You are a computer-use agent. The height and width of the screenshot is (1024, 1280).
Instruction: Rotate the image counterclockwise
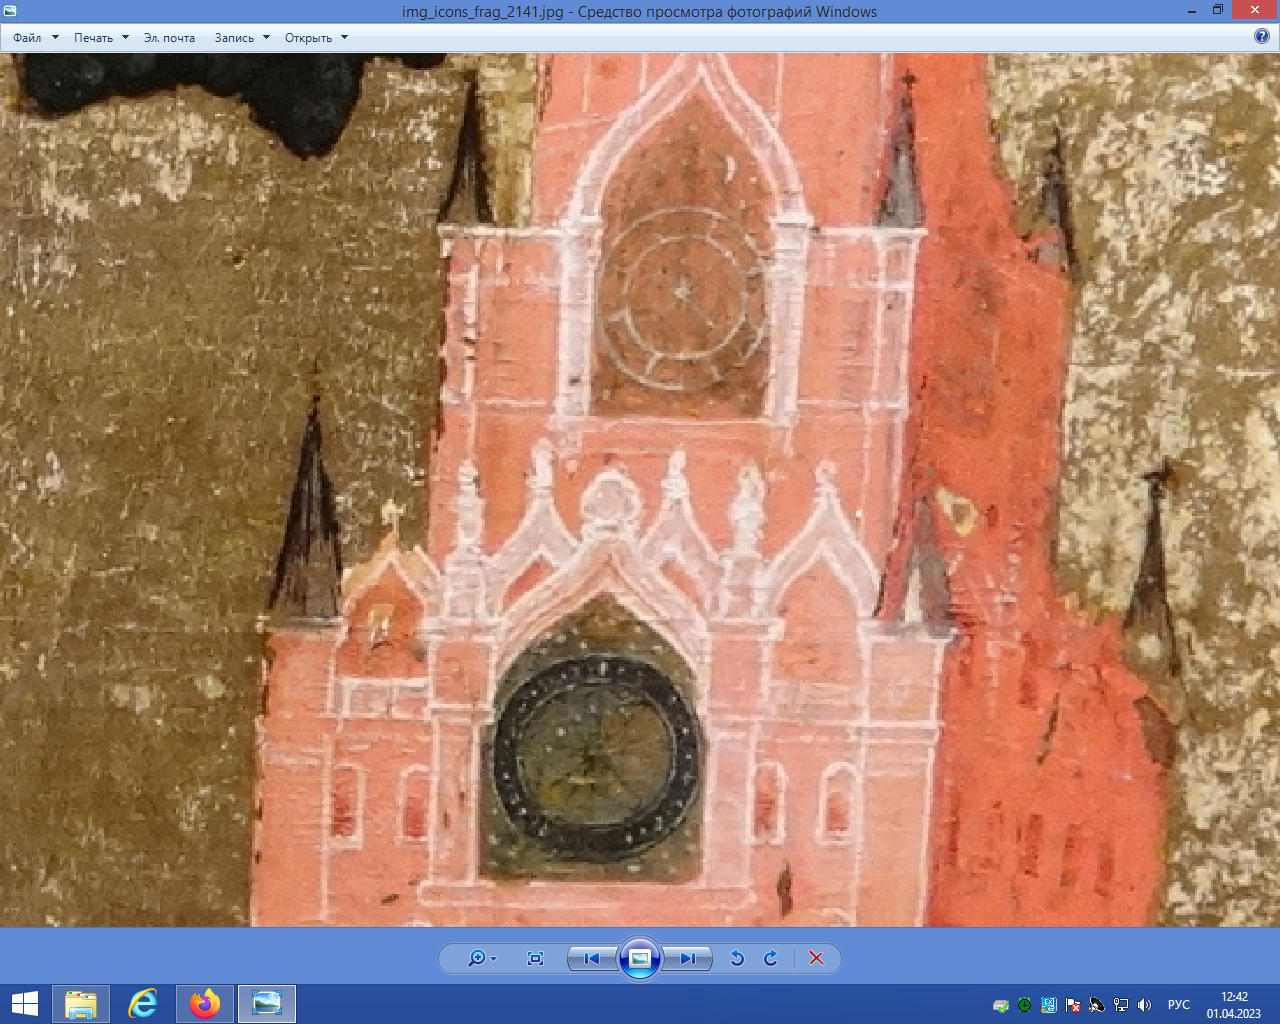point(737,958)
